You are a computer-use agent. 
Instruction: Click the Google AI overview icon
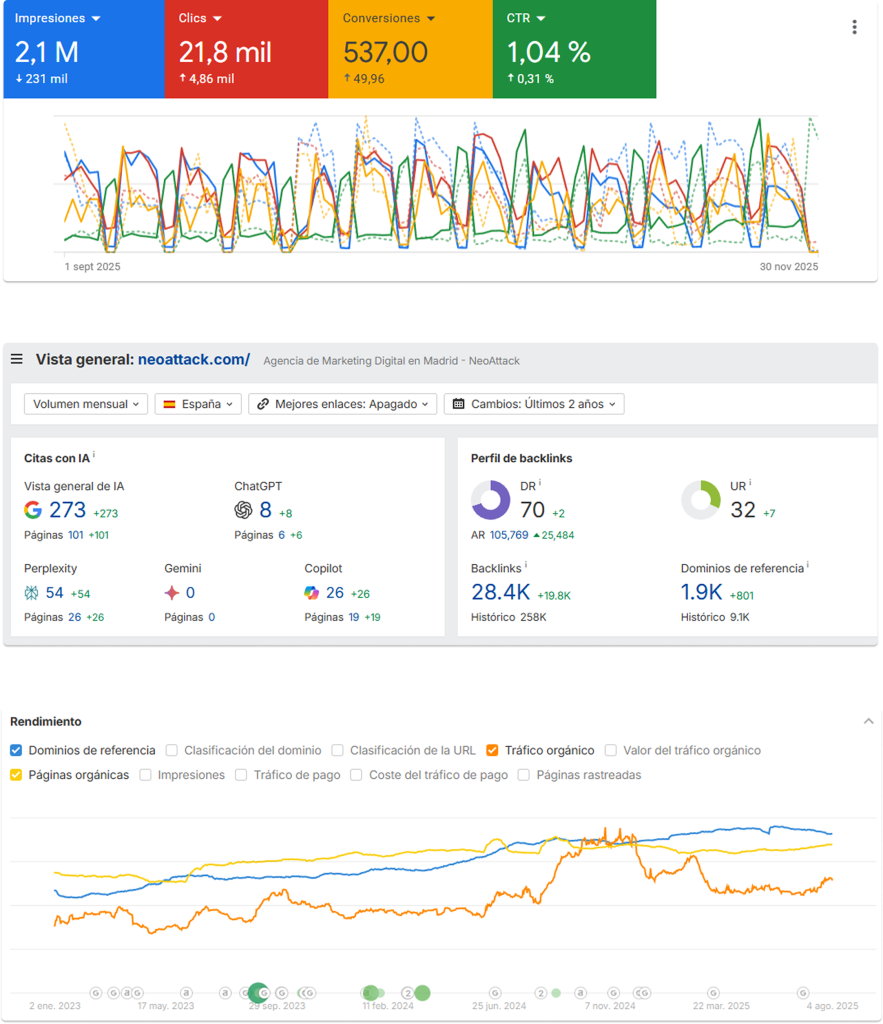[34, 510]
